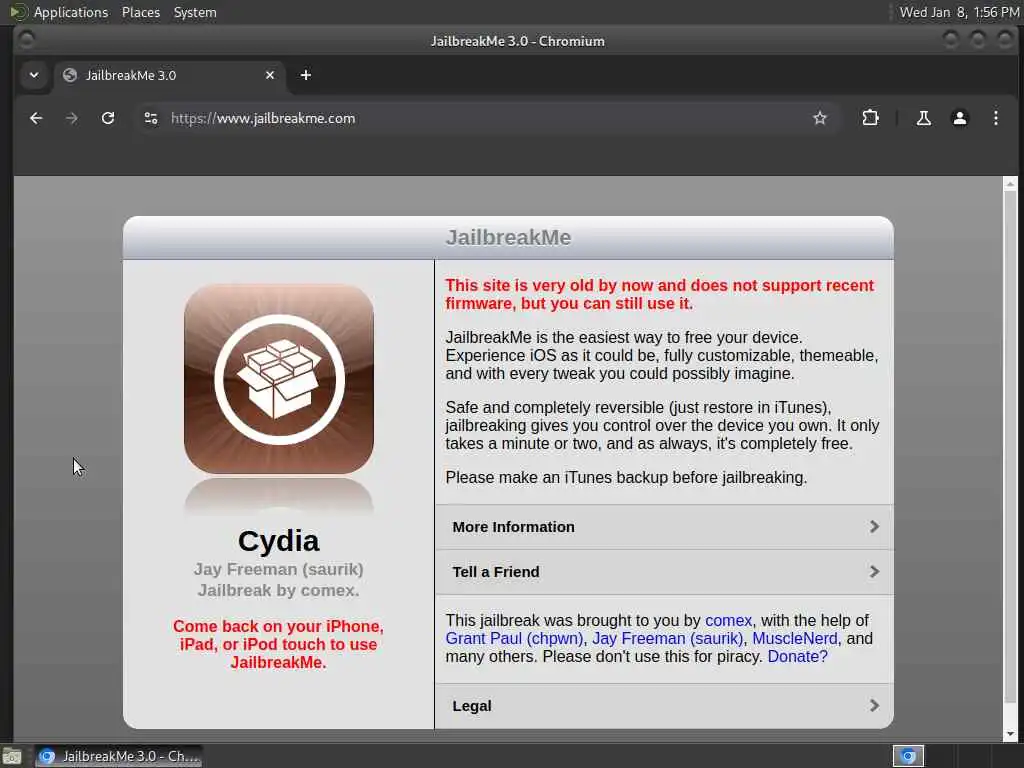Click the red 'This site is very old' warning

(x=660, y=295)
